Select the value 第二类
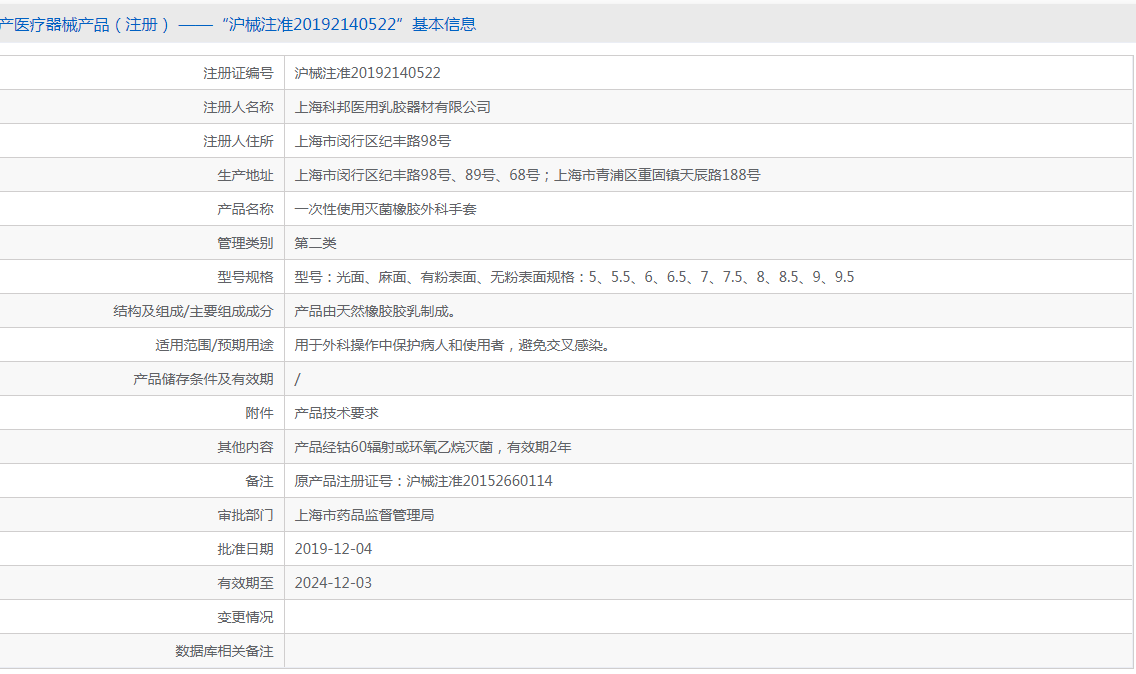This screenshot has height=674, width=1136. [316, 244]
